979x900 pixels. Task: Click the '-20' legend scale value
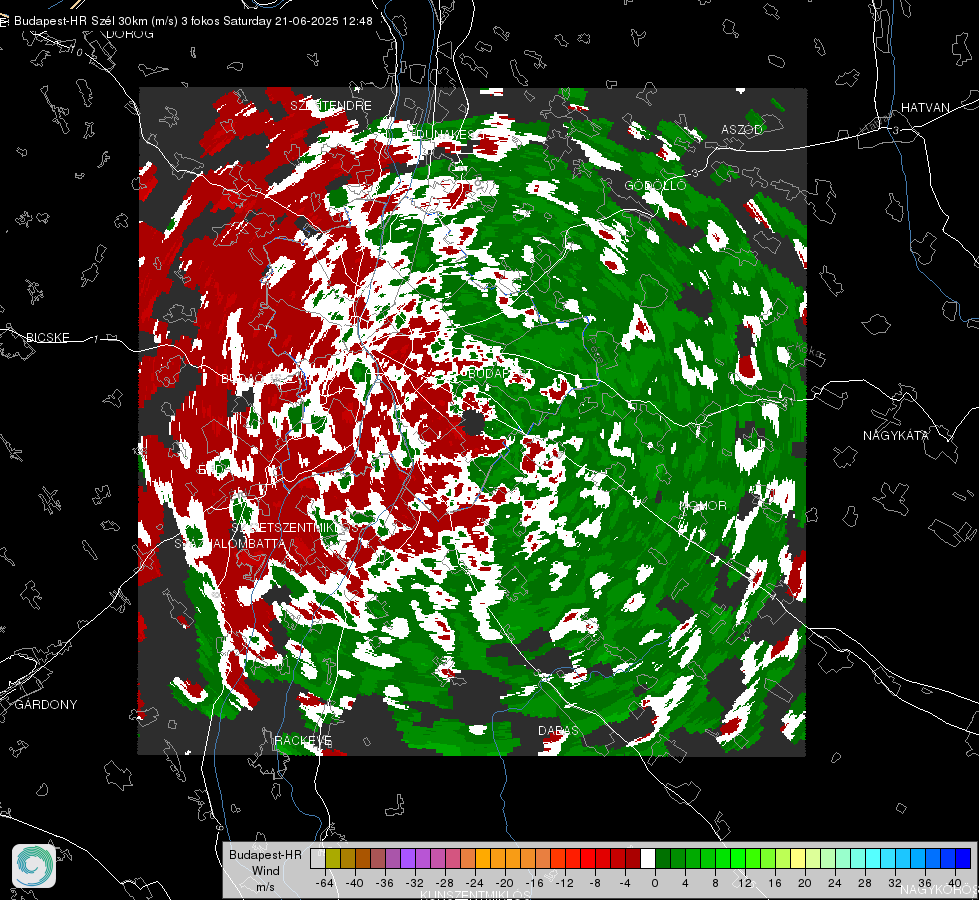tap(504, 883)
